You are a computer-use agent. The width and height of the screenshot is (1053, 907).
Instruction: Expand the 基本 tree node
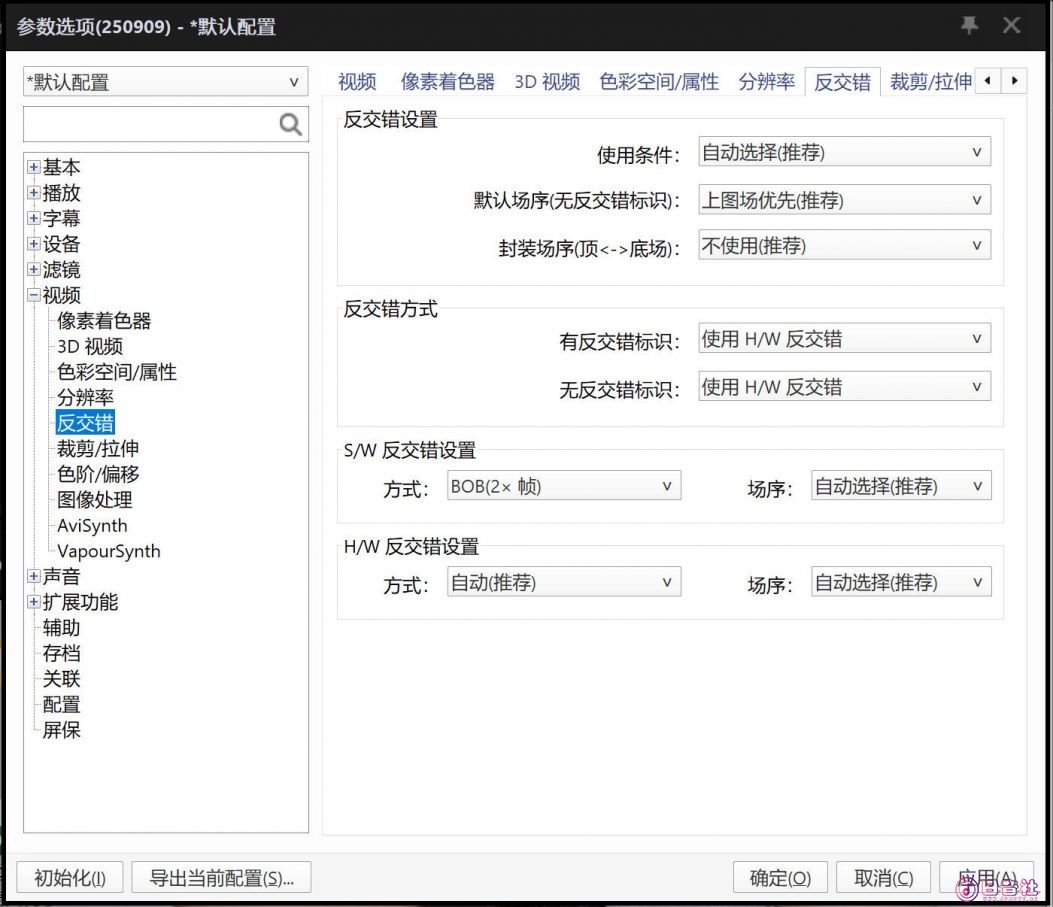[x=32, y=167]
